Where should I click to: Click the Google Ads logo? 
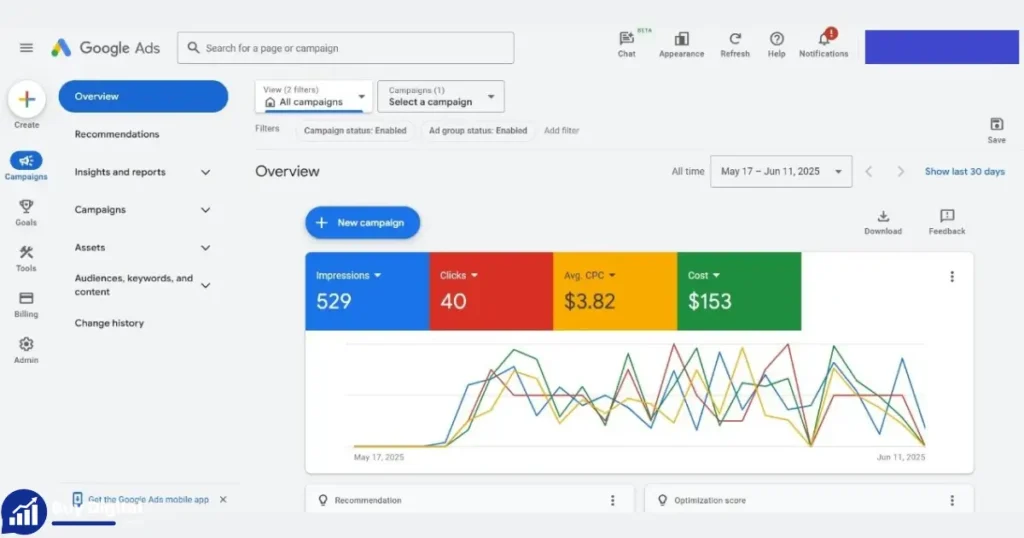(x=105, y=48)
